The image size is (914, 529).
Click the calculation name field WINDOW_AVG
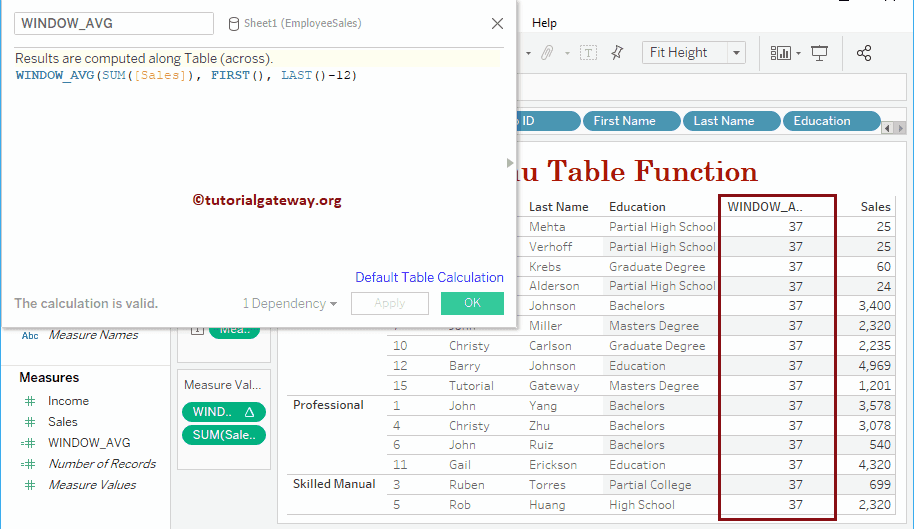pos(114,23)
